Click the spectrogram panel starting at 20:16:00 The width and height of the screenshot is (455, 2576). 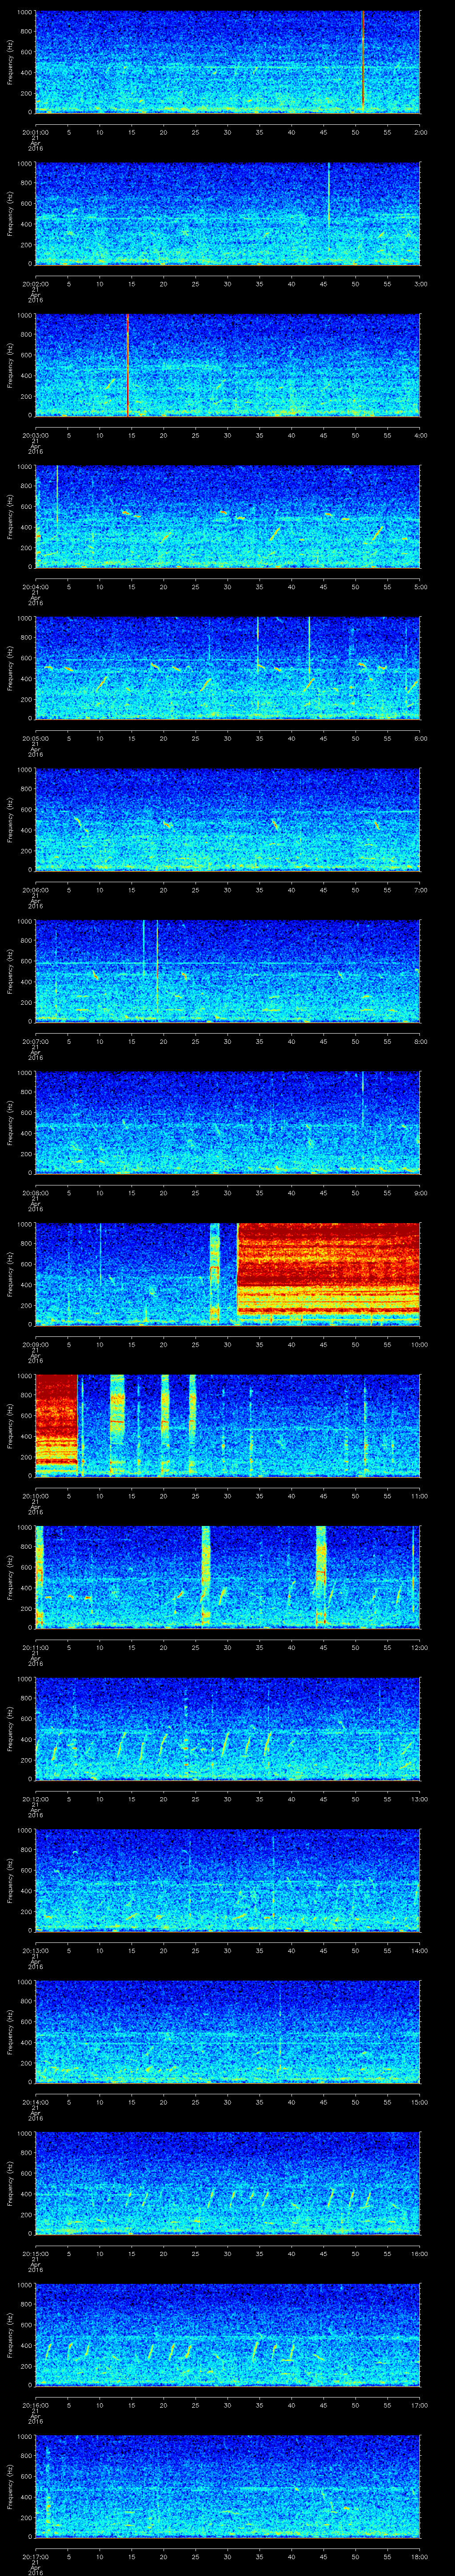pyautogui.click(x=227, y=2334)
